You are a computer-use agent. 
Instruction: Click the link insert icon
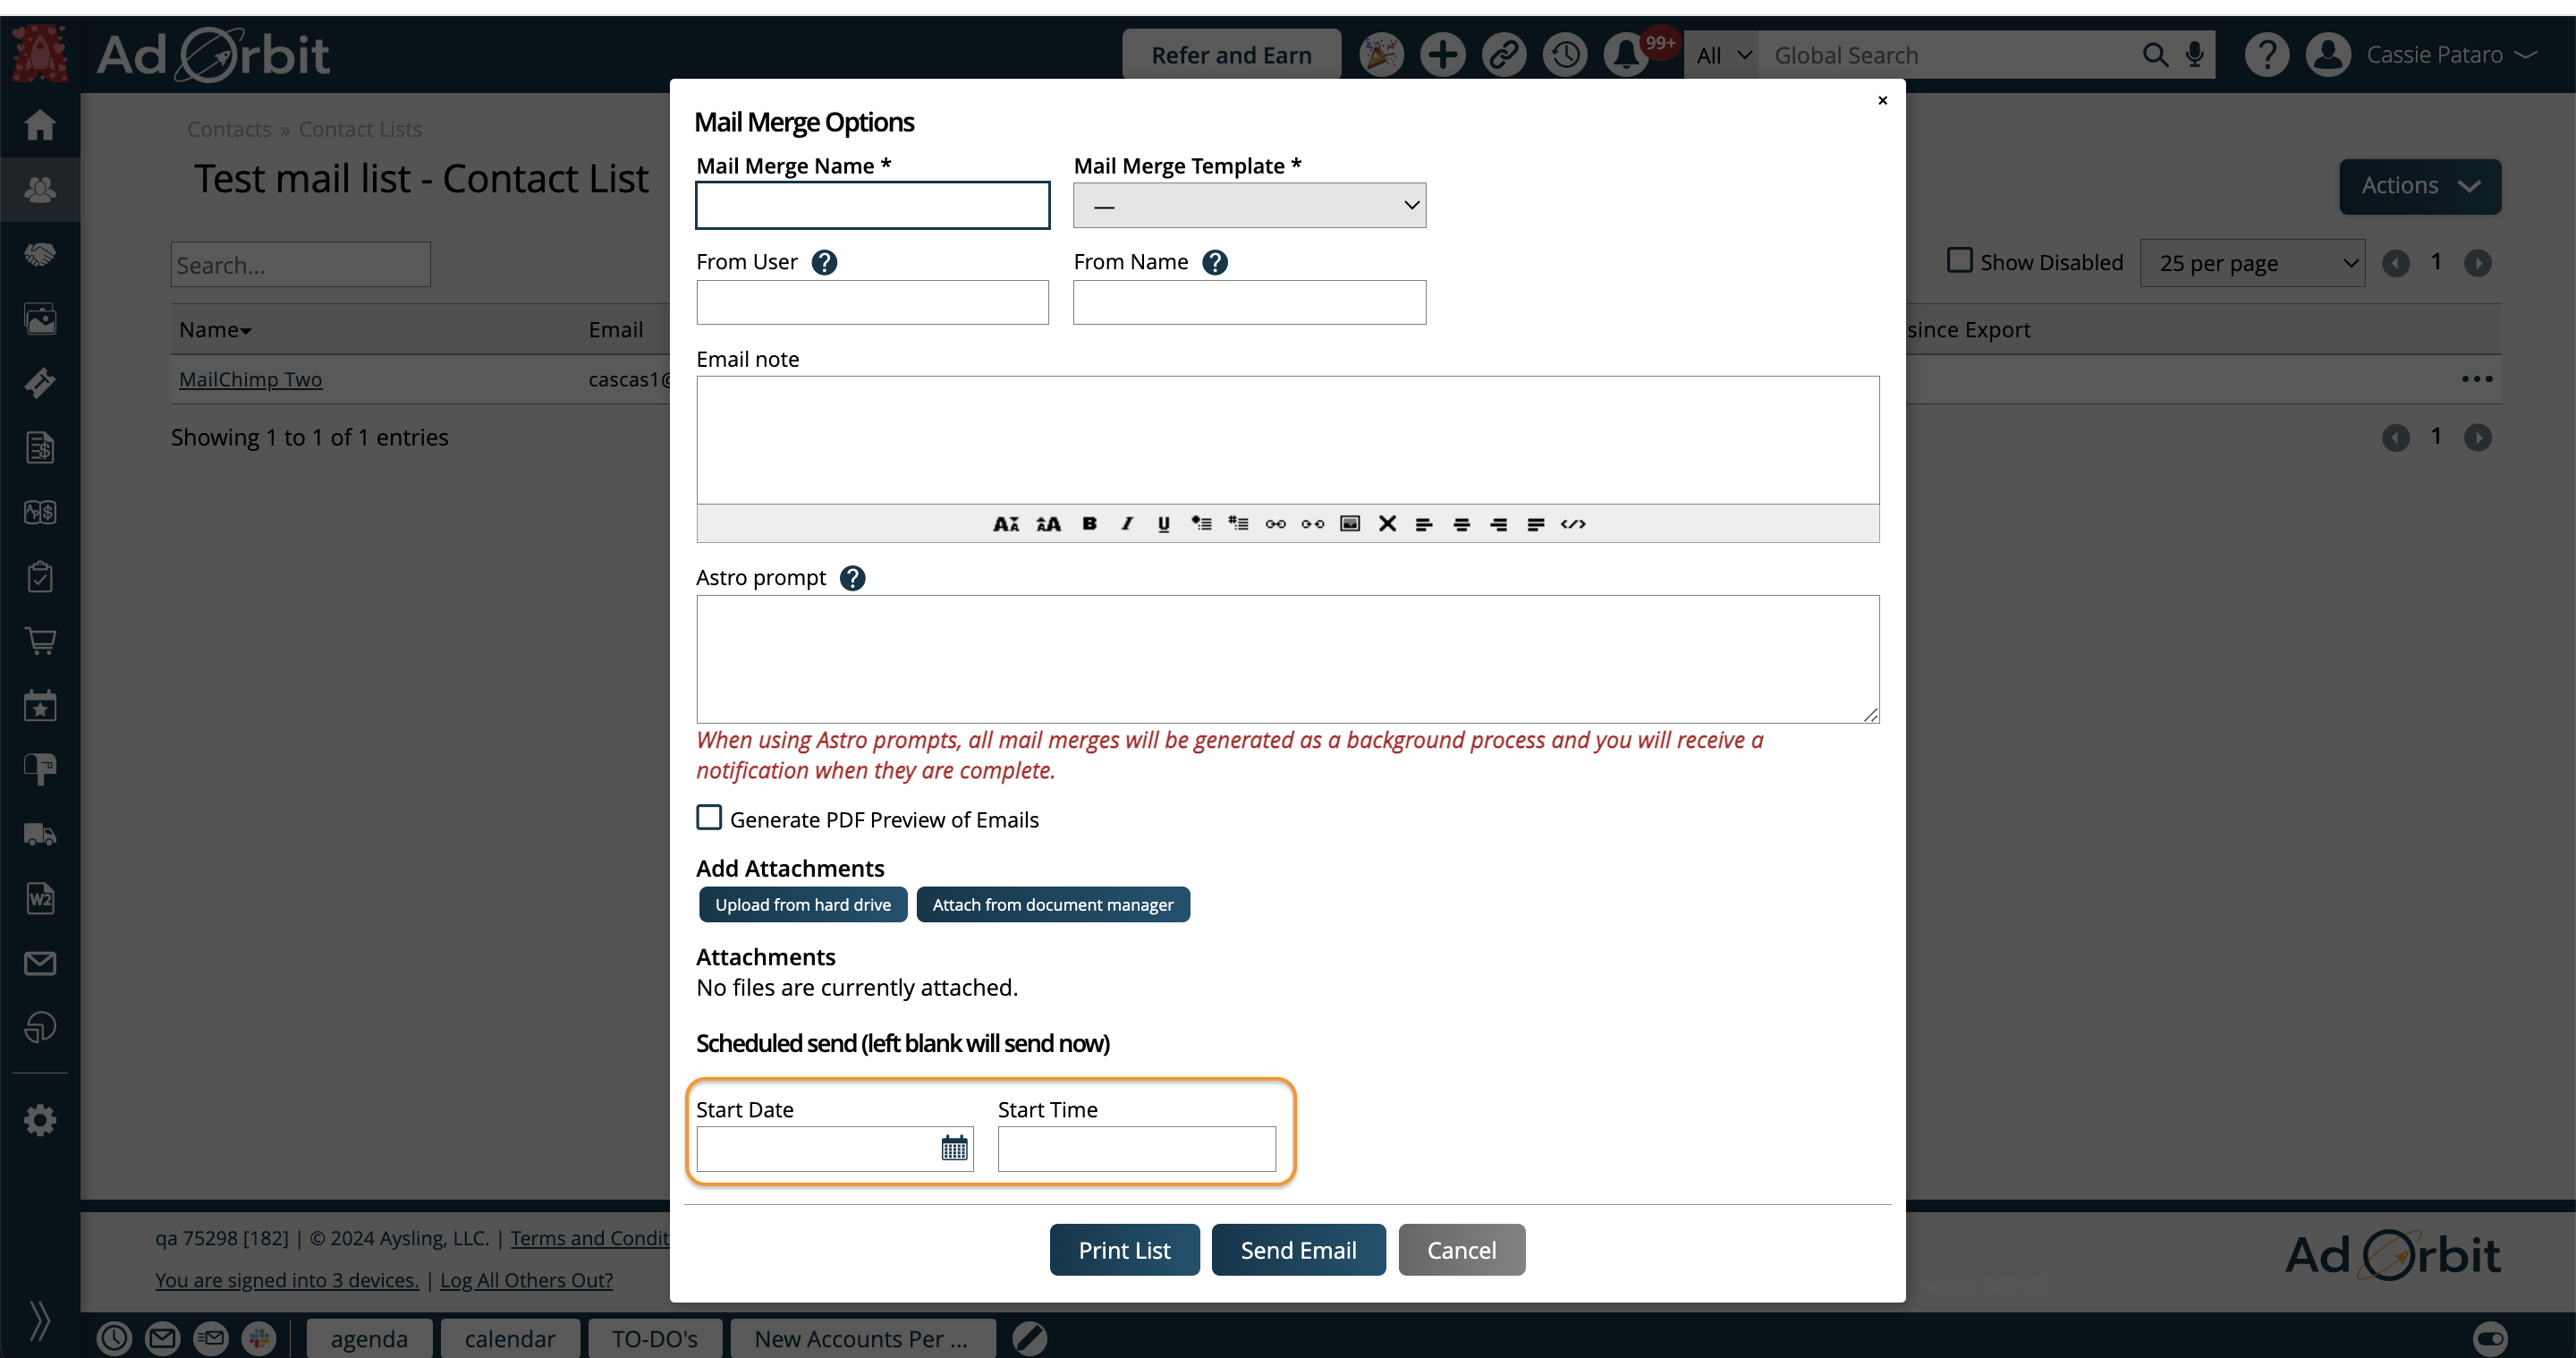1276,523
